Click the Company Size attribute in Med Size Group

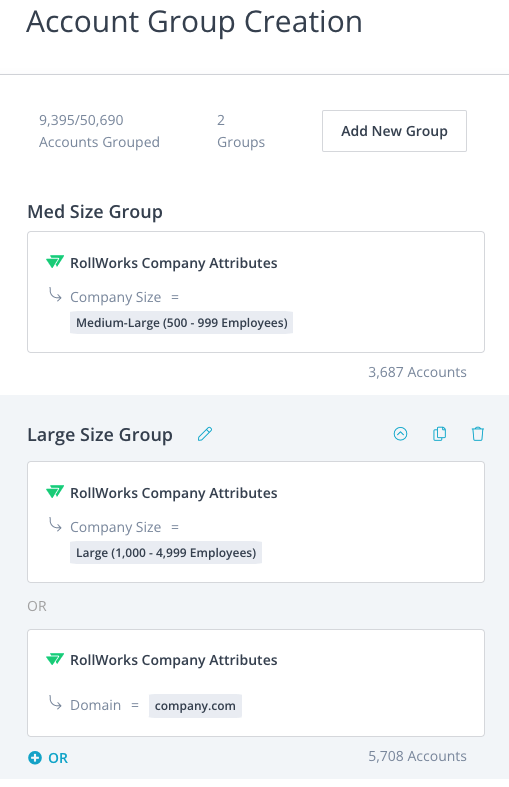coord(115,297)
